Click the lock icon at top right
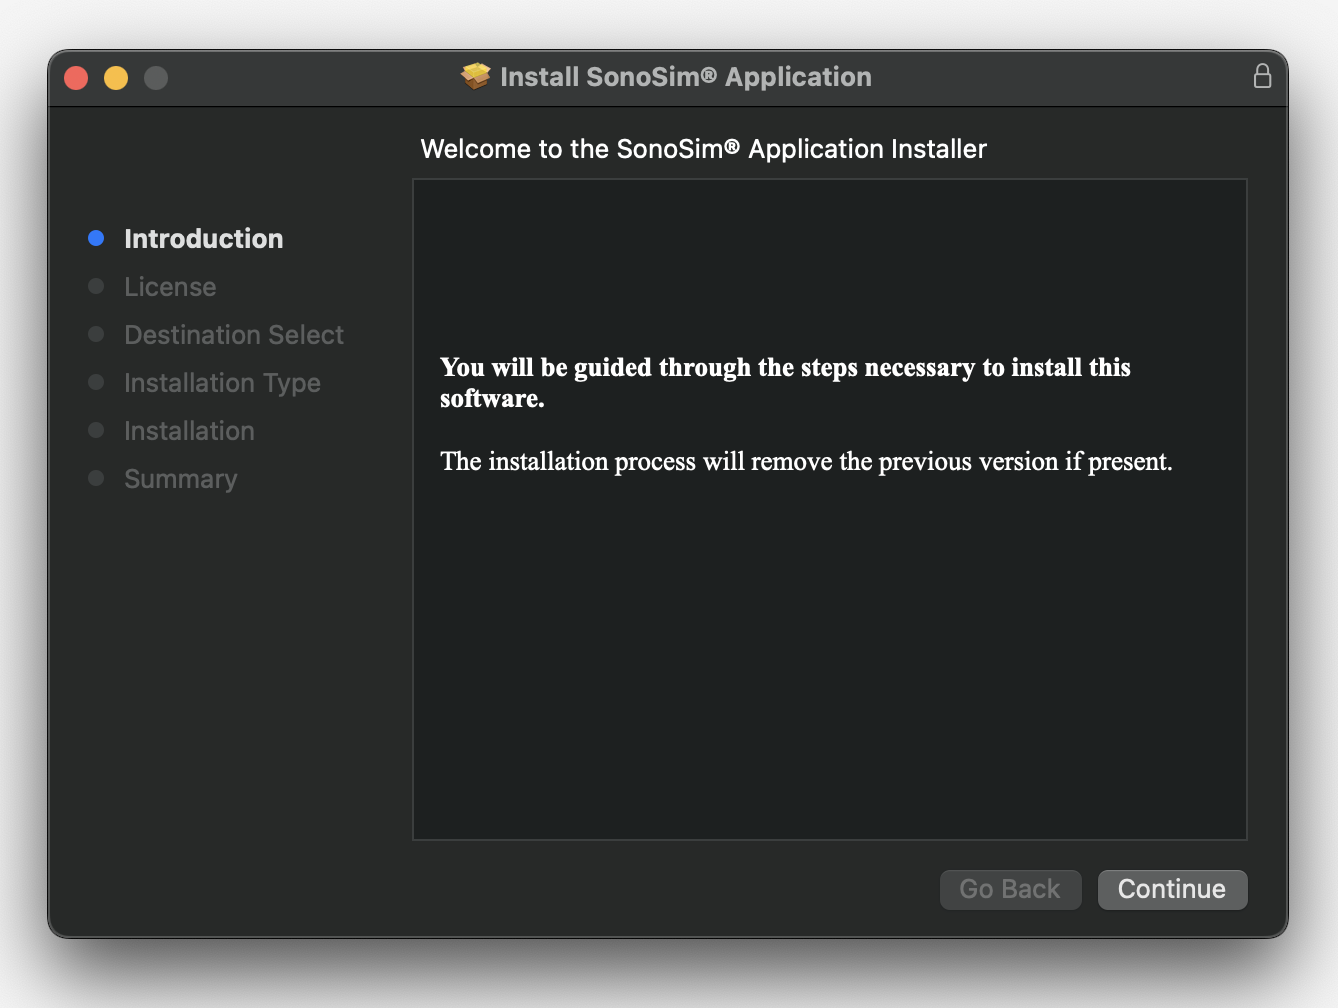The height and width of the screenshot is (1008, 1338). pyautogui.click(x=1262, y=76)
